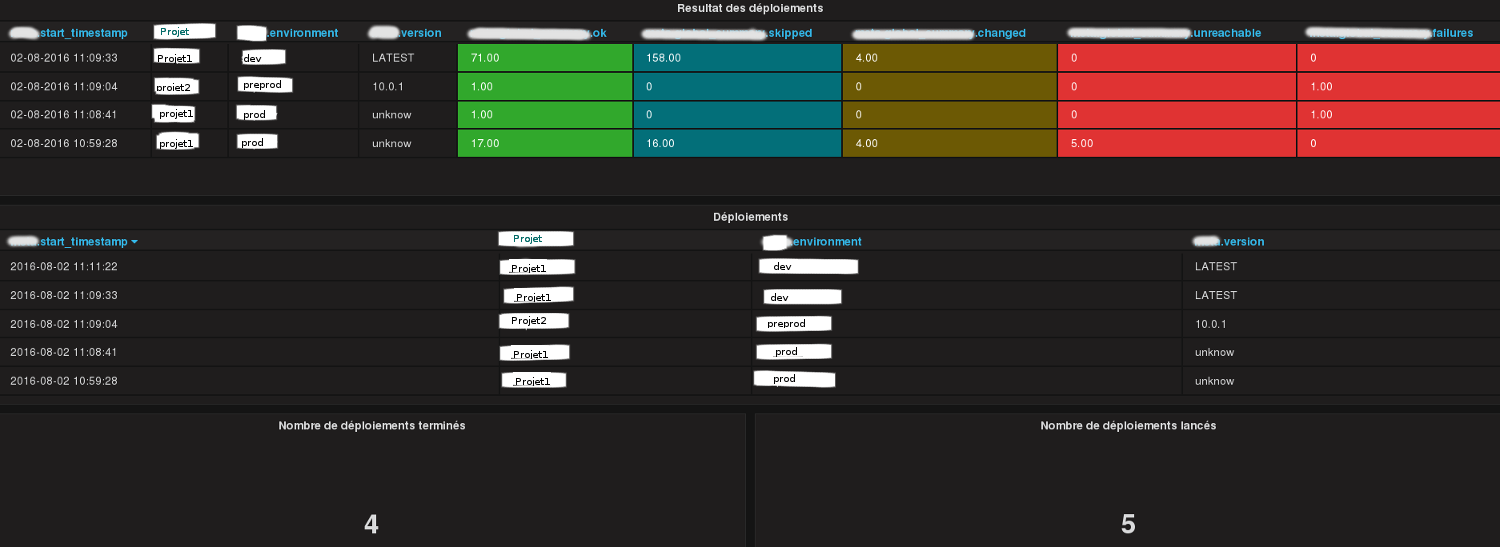Click unknow version in Déploiements 10:59:28 row

tap(1215, 381)
